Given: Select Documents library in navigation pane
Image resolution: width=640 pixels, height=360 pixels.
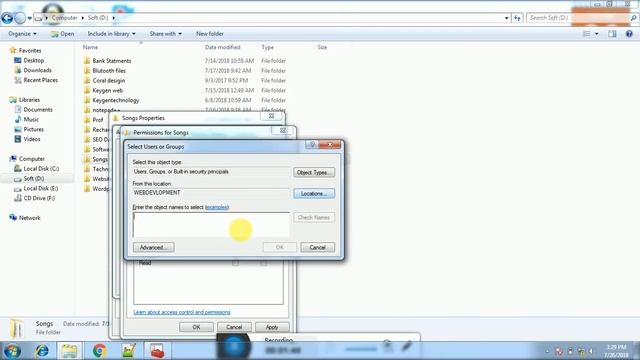Looking at the screenshot, I should [38, 109].
